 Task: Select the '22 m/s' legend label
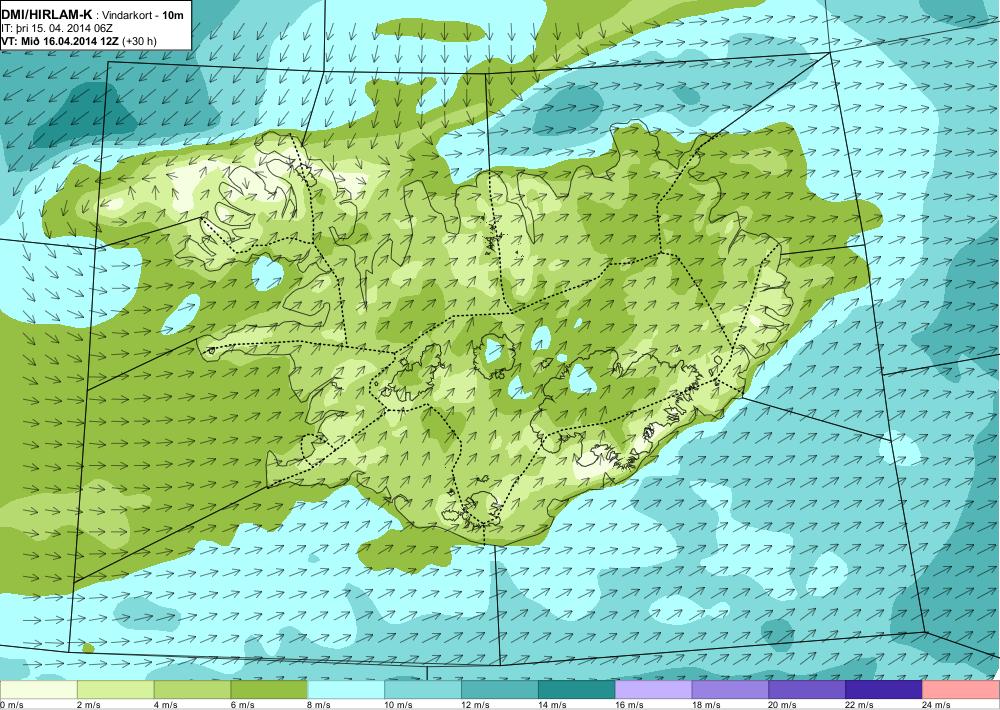click(x=860, y=704)
